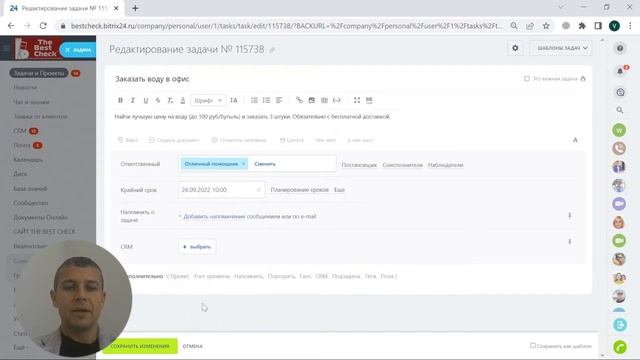This screenshot has width=640, height=360.
Task: Open the Шрифт font dropdown
Action: coord(208,100)
